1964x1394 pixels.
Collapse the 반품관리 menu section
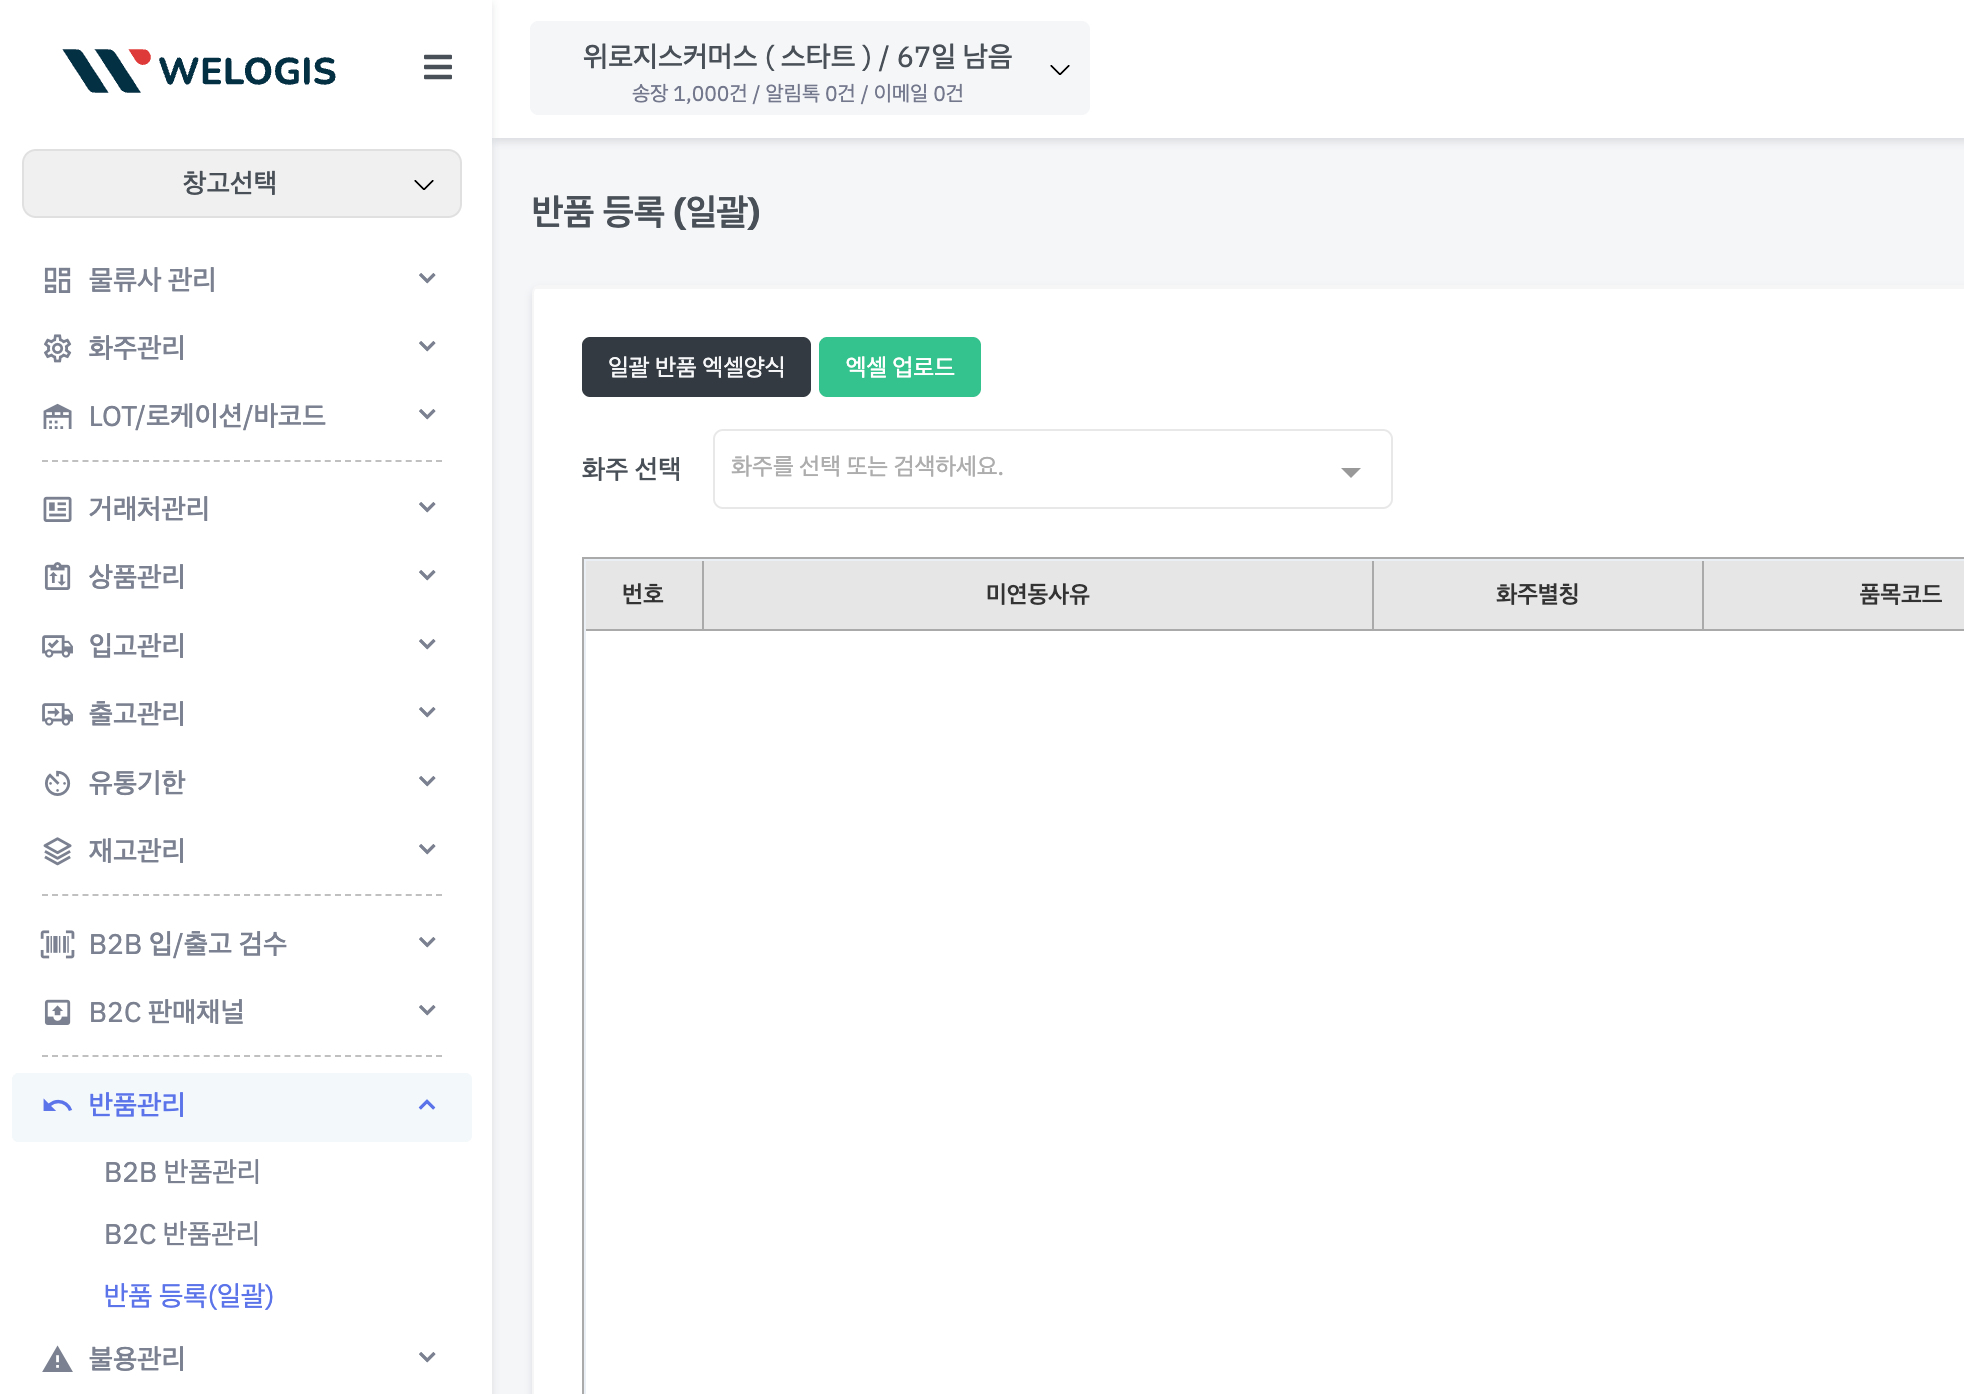(x=427, y=1105)
